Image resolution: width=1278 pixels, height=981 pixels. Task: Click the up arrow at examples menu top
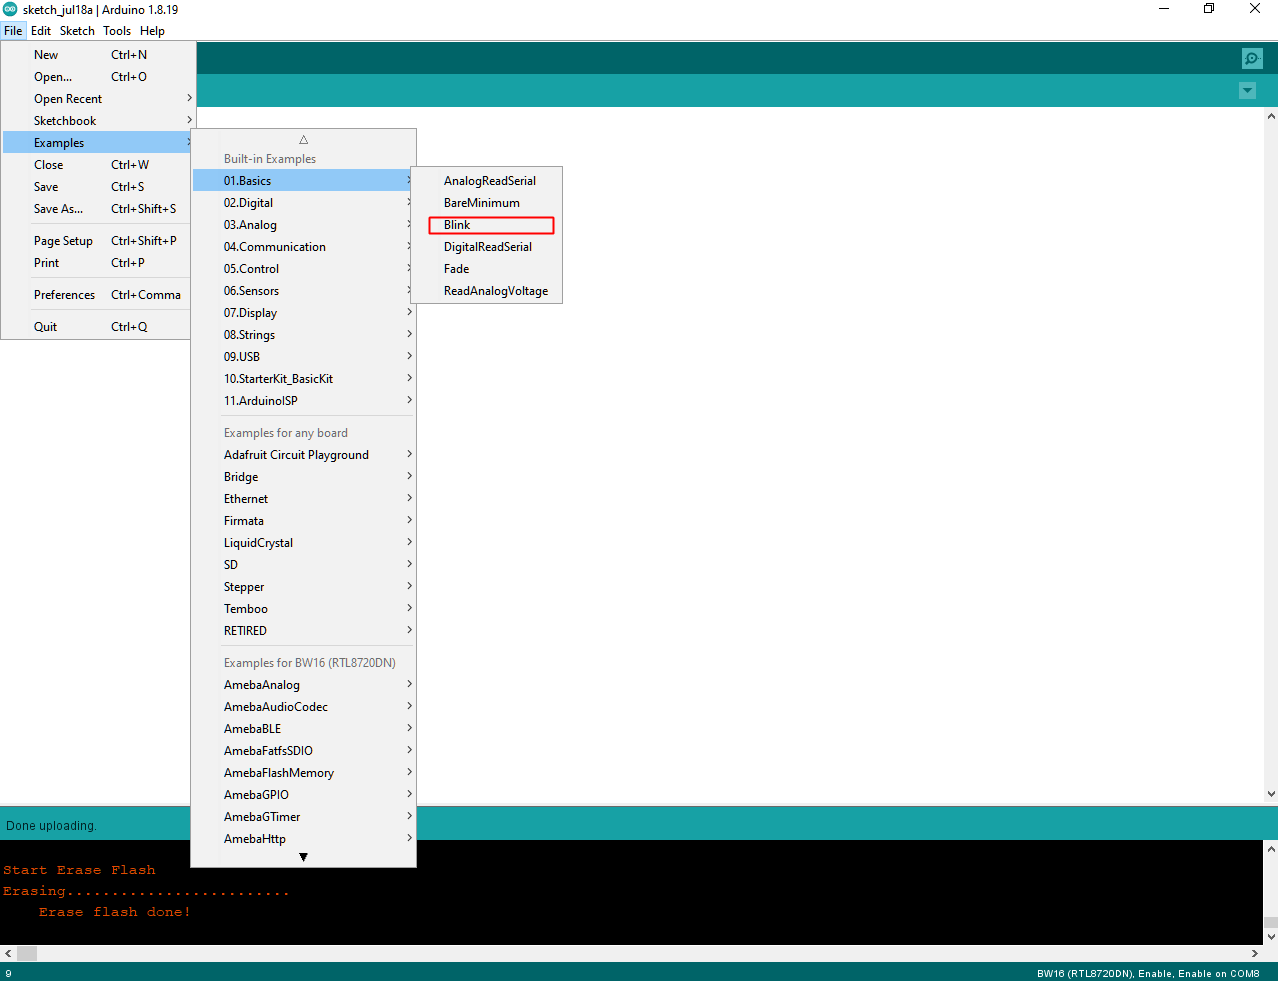coord(303,140)
